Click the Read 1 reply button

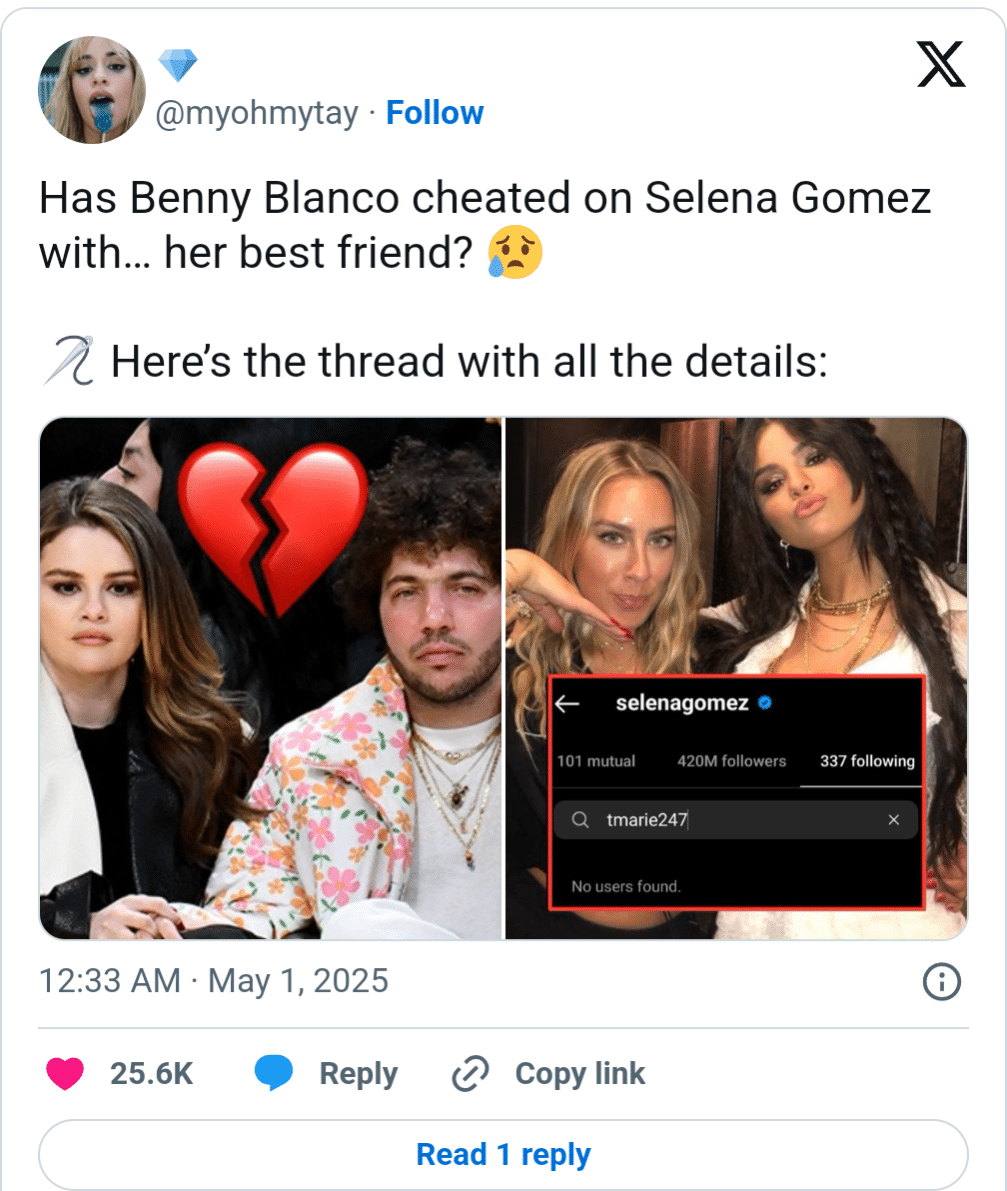coord(503,1154)
